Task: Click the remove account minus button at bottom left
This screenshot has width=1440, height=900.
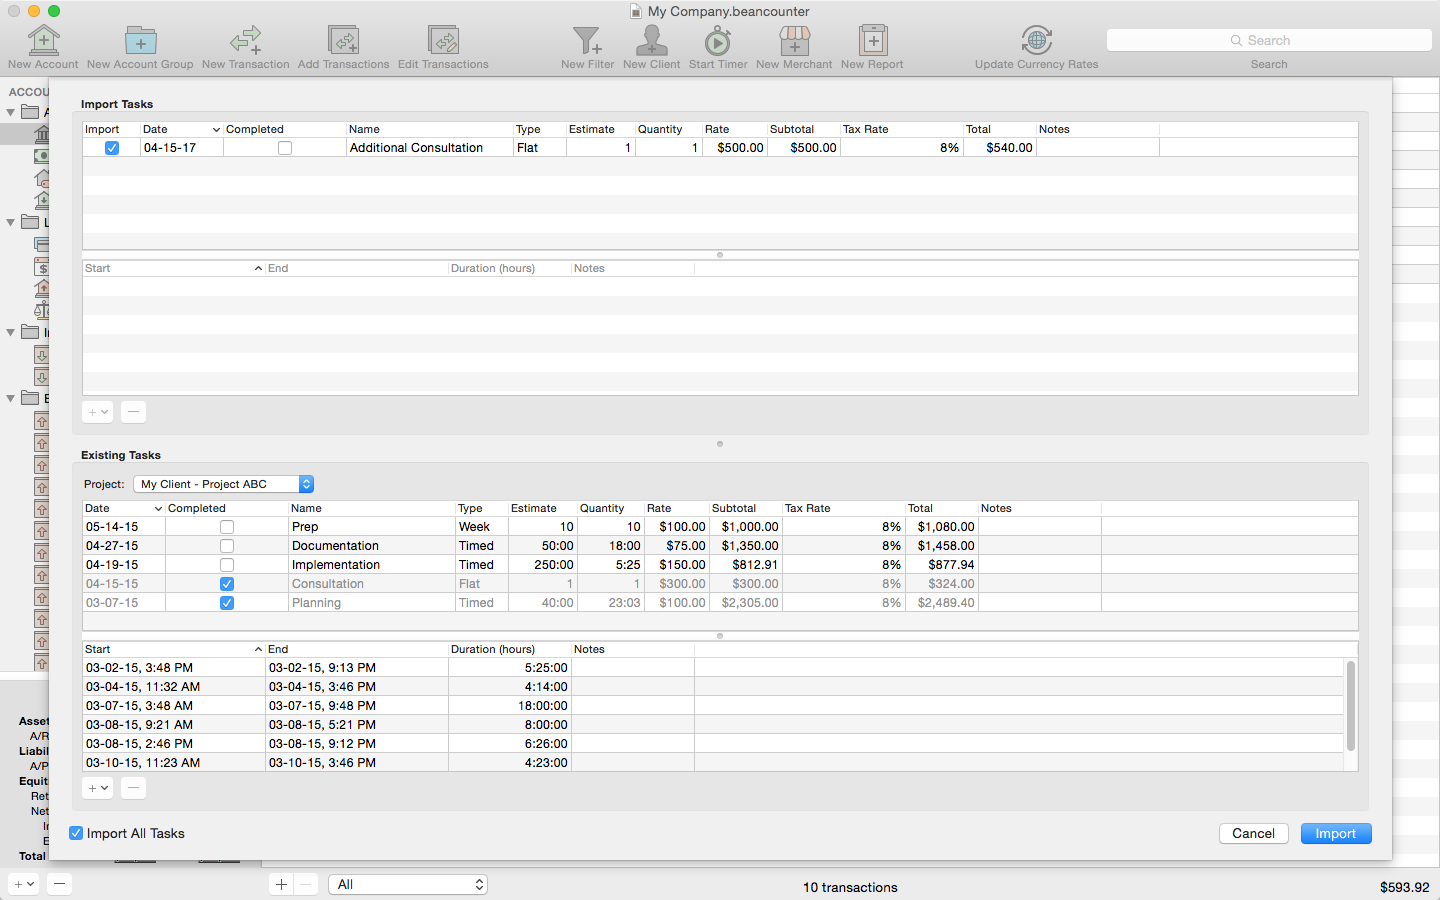Action: [59, 884]
